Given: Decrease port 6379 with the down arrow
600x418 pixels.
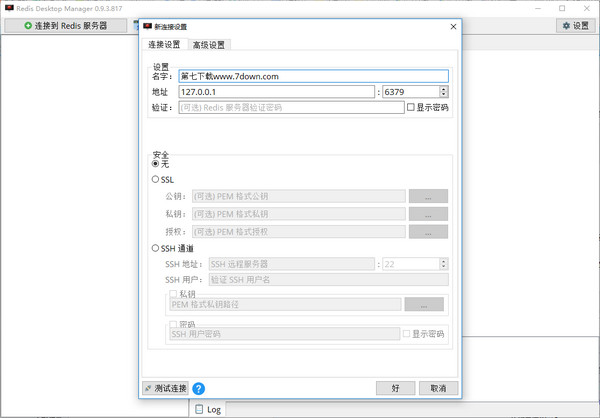Looking at the screenshot, I should point(443,95).
